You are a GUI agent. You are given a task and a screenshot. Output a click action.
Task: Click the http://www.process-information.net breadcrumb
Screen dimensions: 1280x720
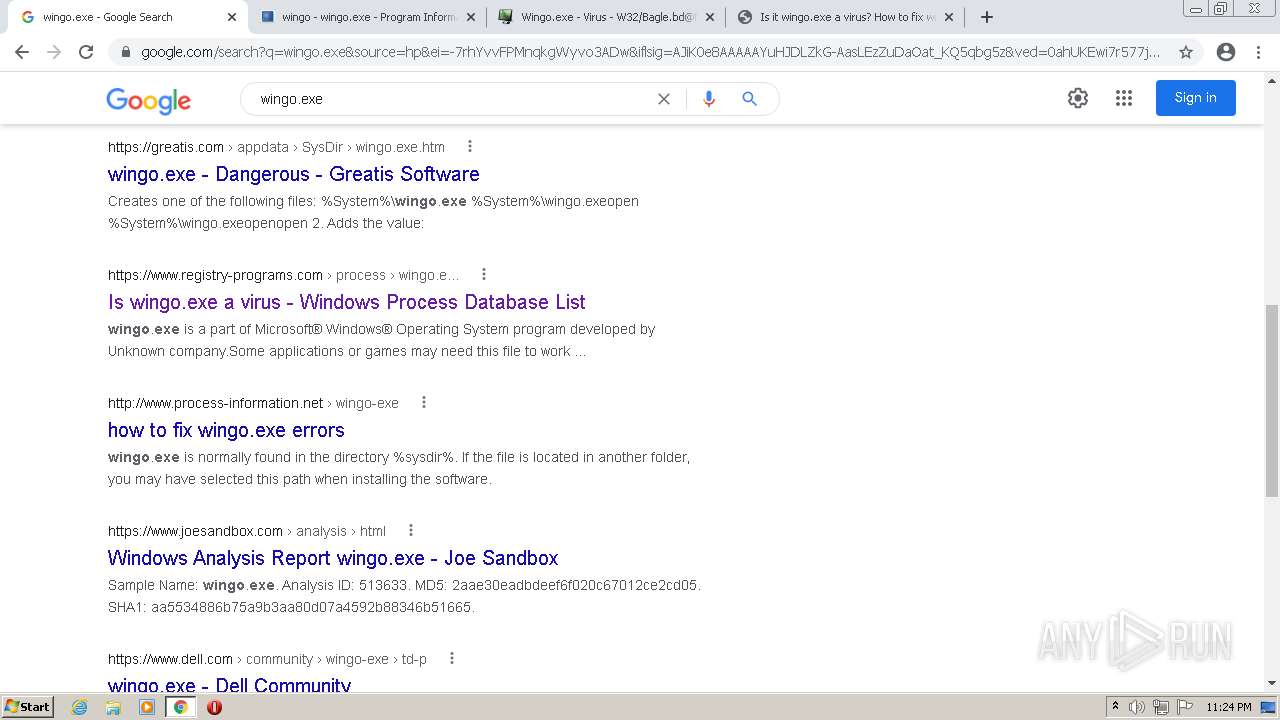[215, 403]
